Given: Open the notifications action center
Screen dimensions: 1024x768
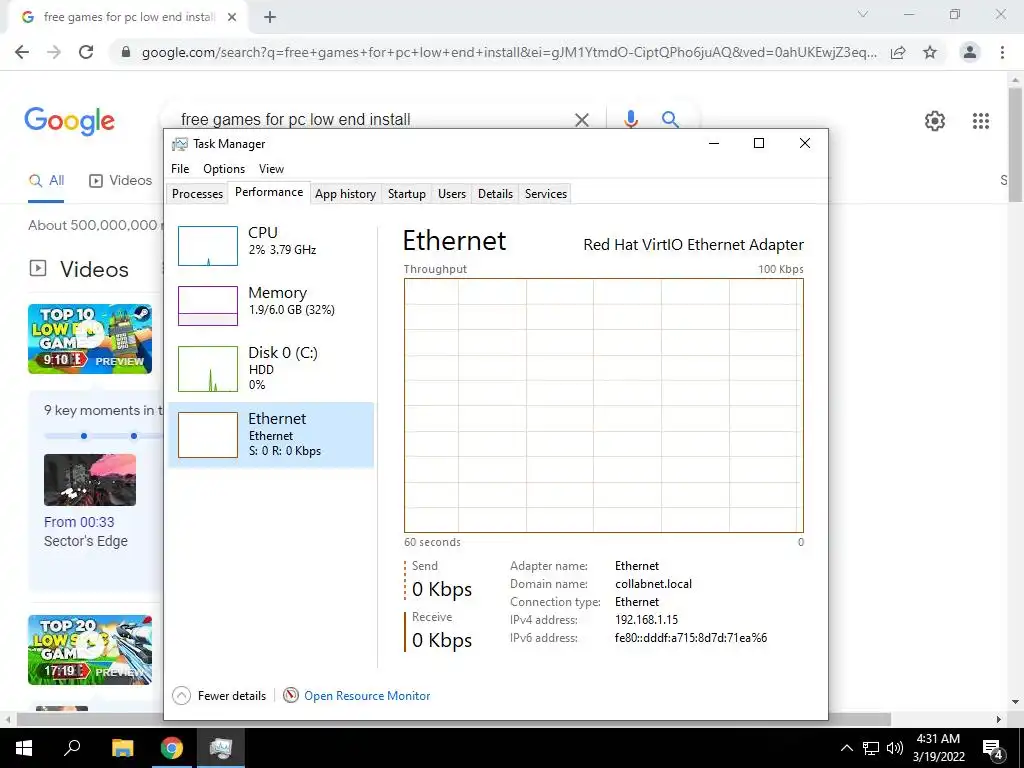Looking at the screenshot, I should (993, 749).
